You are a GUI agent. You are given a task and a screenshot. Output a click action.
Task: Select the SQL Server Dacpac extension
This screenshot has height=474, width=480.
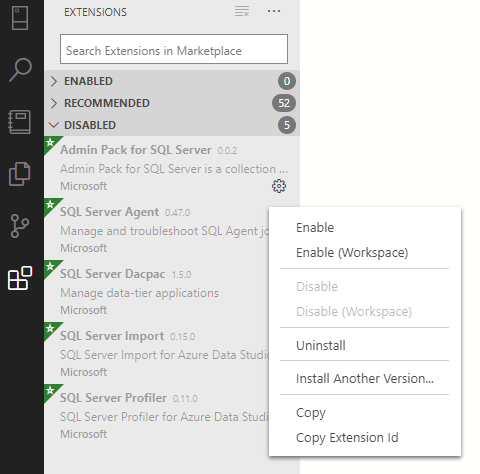point(157,291)
